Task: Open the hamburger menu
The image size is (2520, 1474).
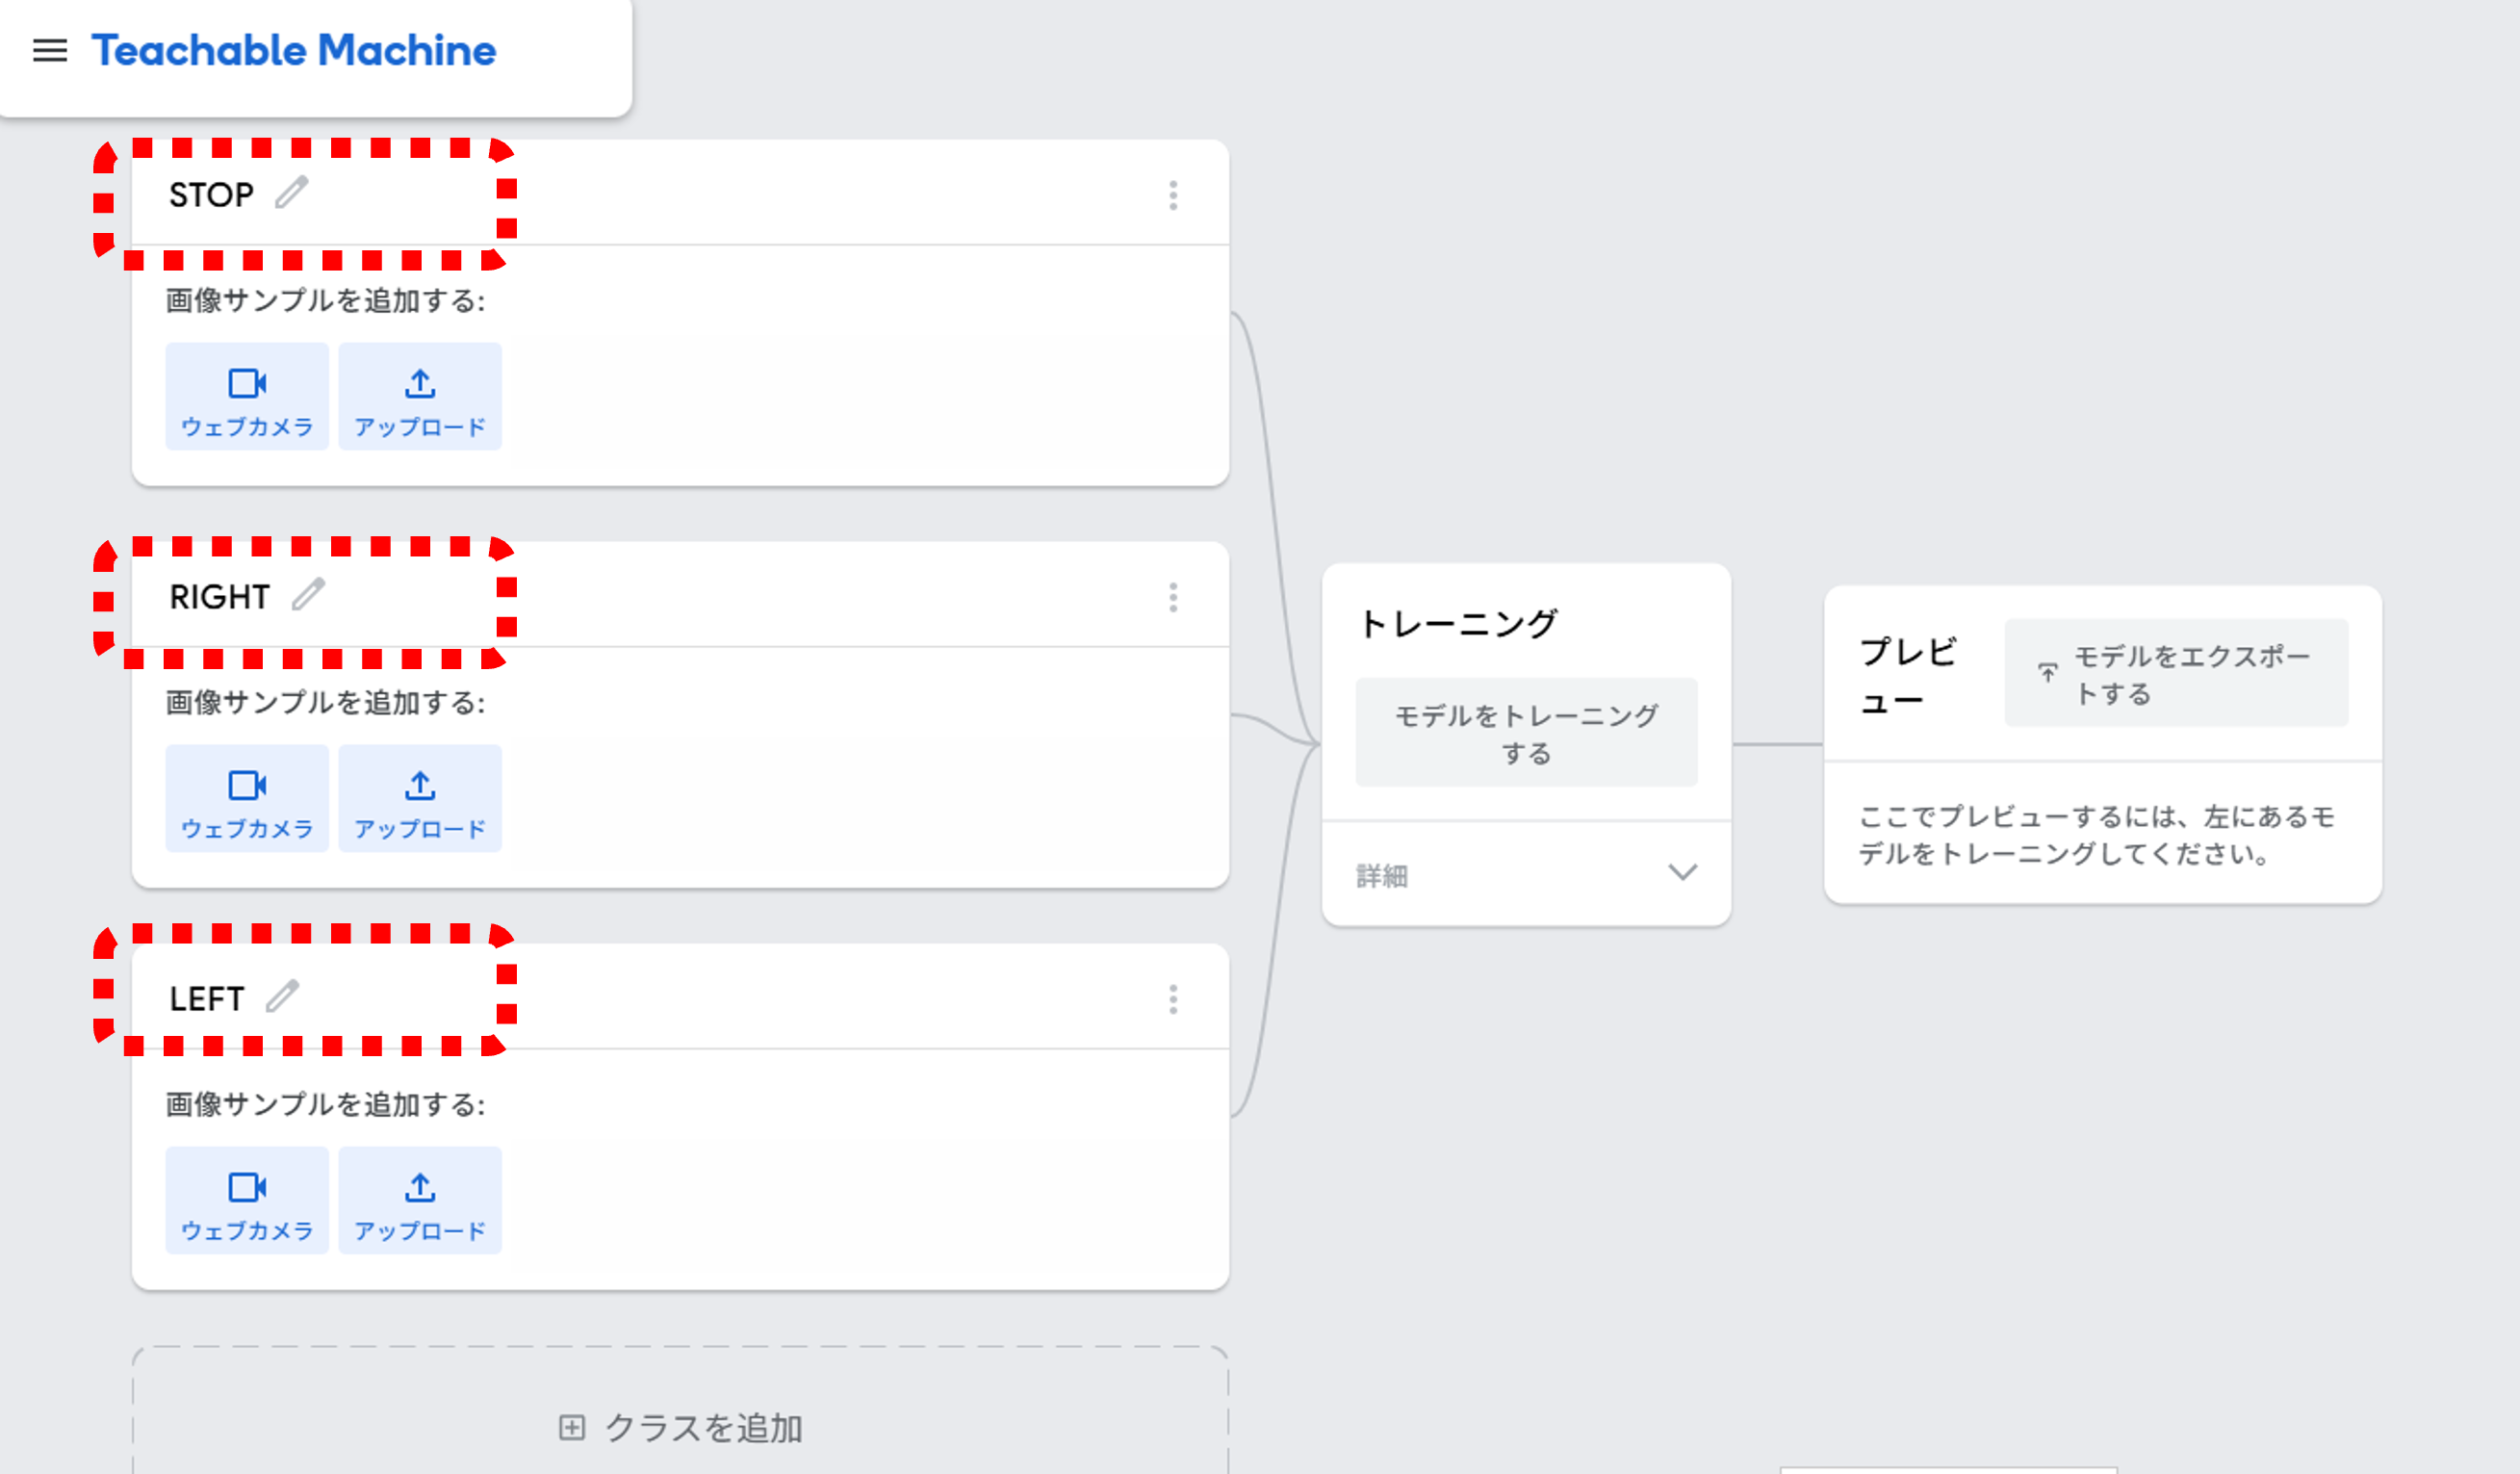Action: (x=50, y=50)
